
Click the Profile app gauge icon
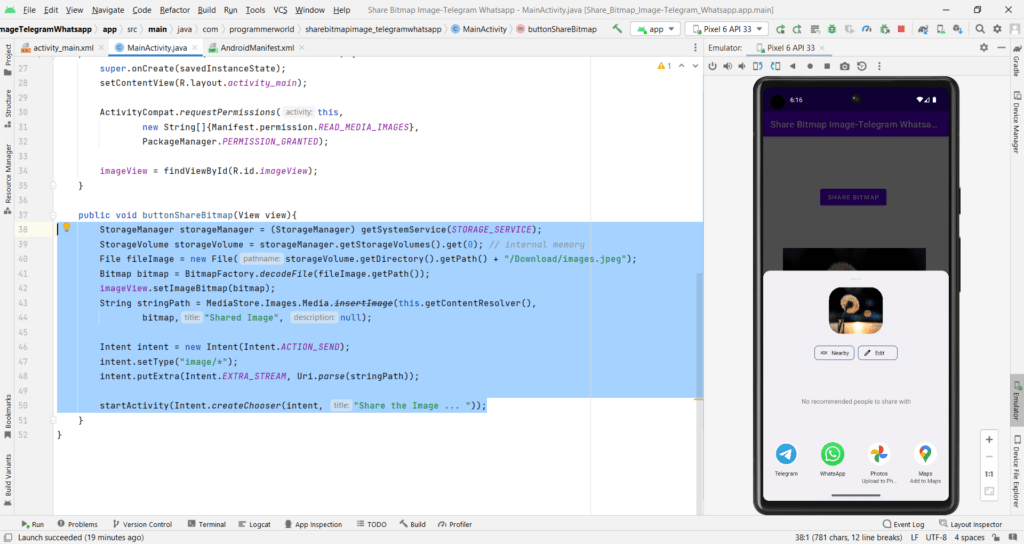pyautogui.click(x=867, y=29)
